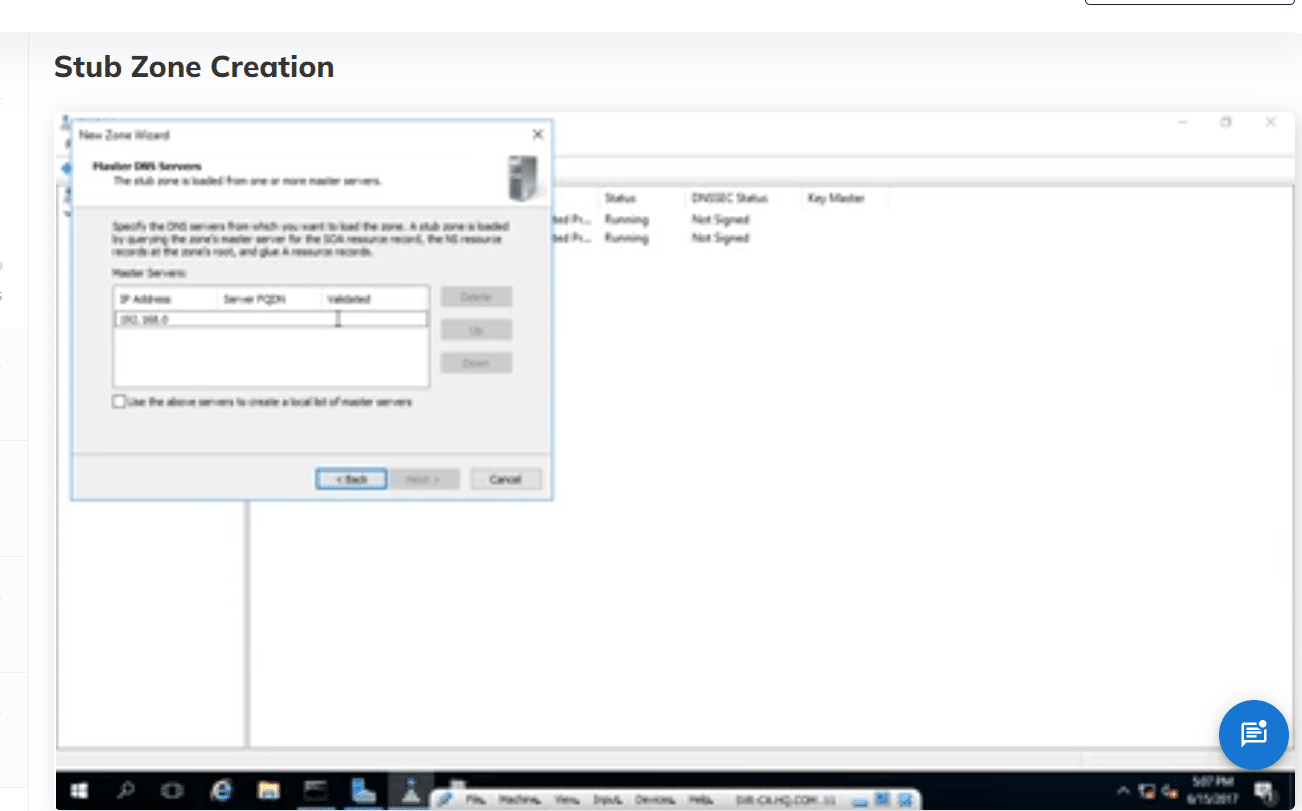Viewport: 1302px width, 811px height.
Task: Click the Status column header
Action: [620, 199]
